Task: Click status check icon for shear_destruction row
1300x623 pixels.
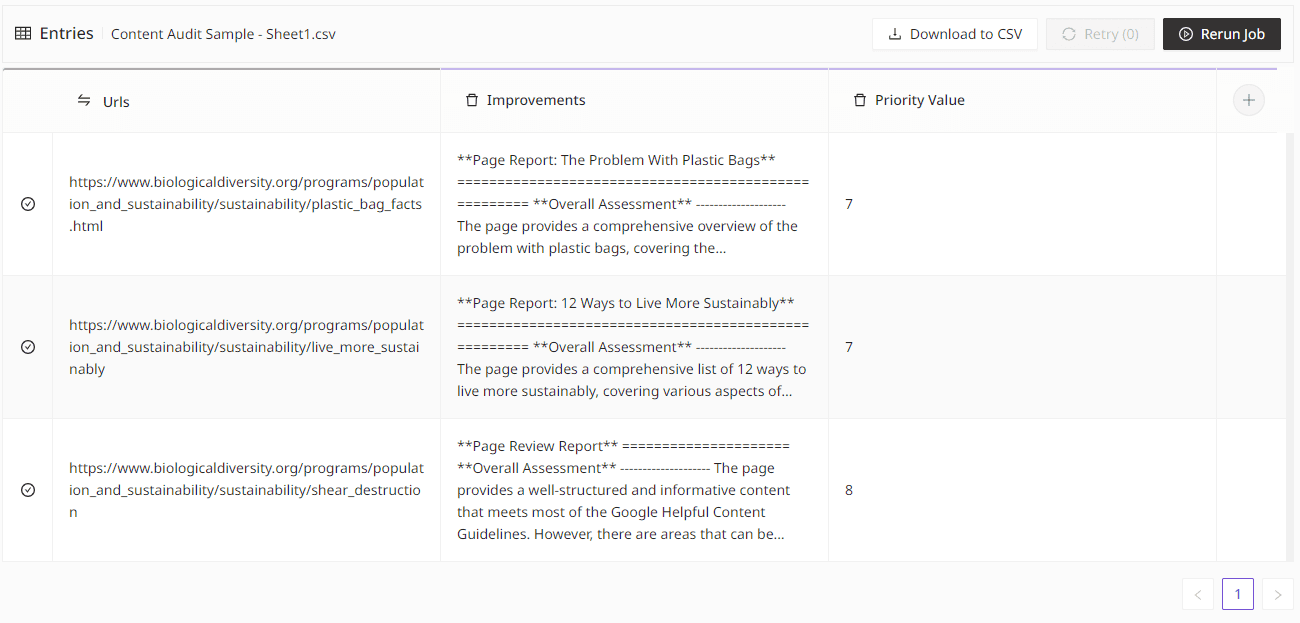Action: coord(28,490)
